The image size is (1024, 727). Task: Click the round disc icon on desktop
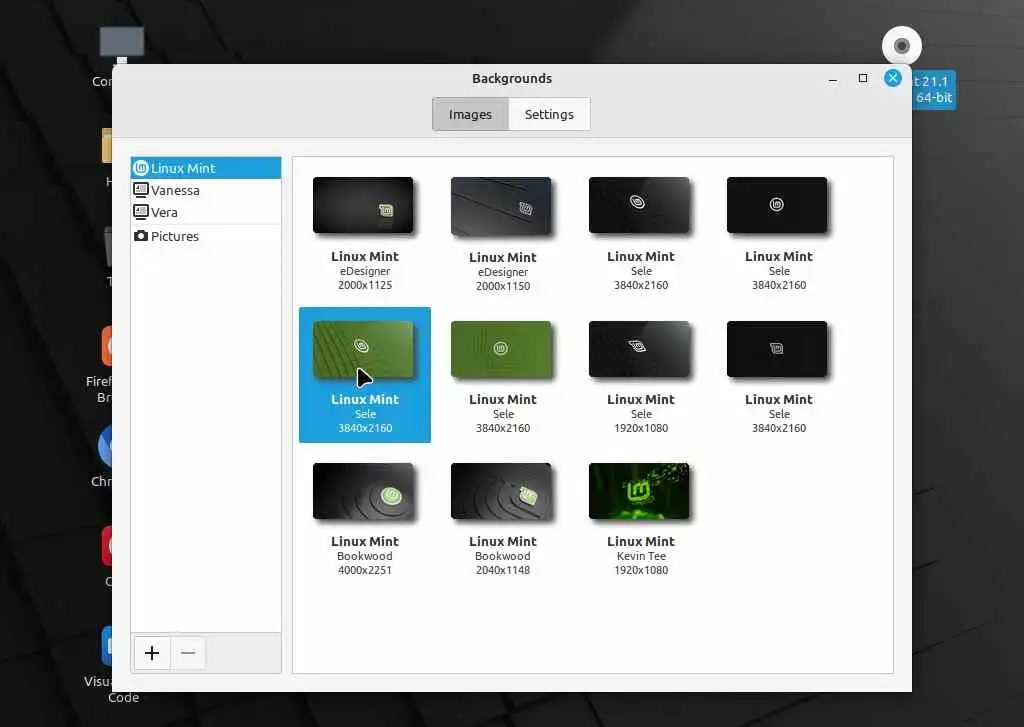click(902, 46)
